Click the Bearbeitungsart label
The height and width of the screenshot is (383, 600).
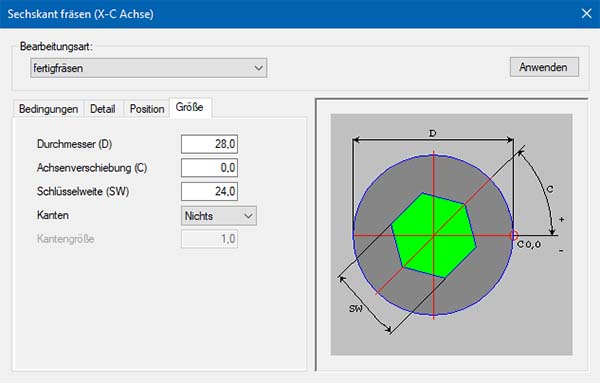pyautogui.click(x=56, y=47)
